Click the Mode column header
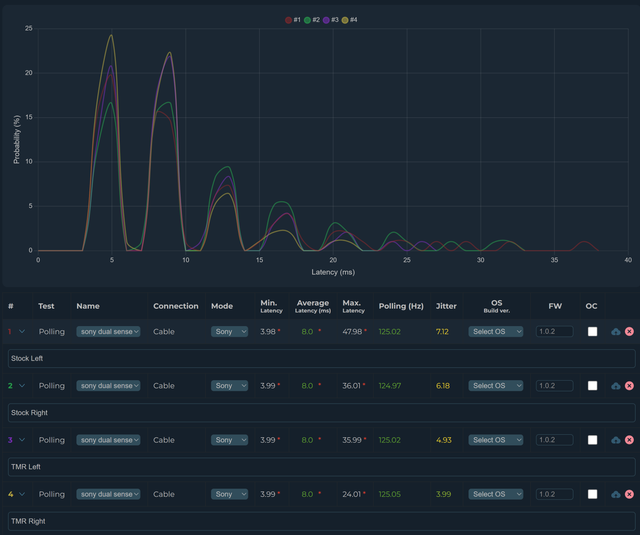Image resolution: width=640 pixels, height=535 pixels. click(222, 306)
